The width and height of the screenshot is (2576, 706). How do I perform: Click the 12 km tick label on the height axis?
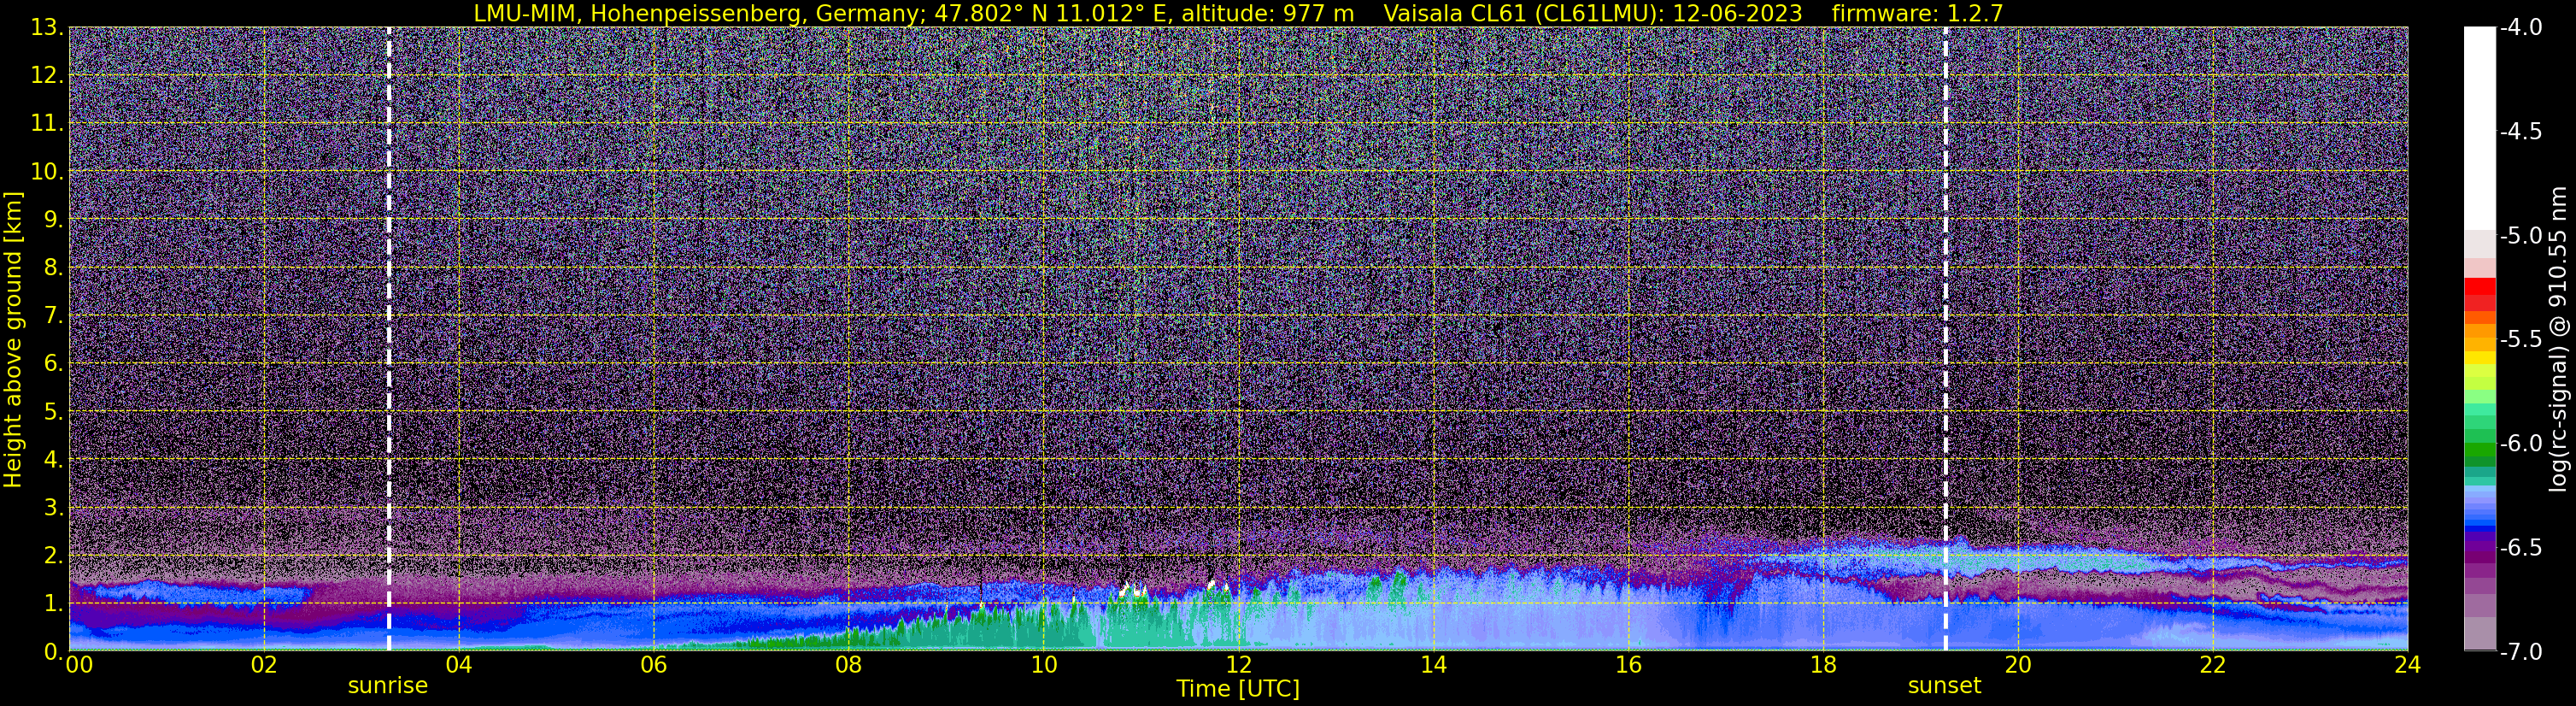click(46, 76)
